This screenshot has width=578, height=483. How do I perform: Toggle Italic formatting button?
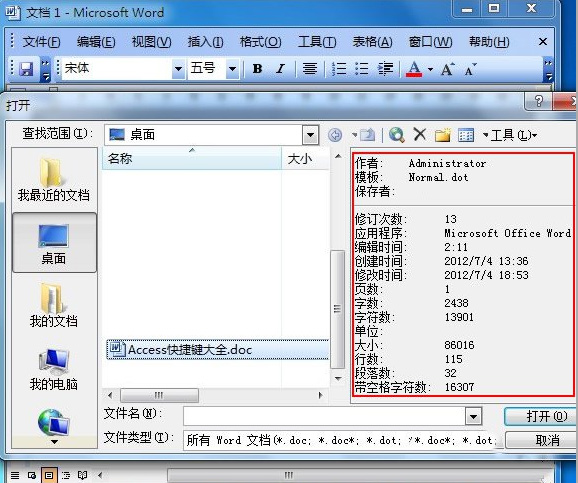[x=280, y=69]
